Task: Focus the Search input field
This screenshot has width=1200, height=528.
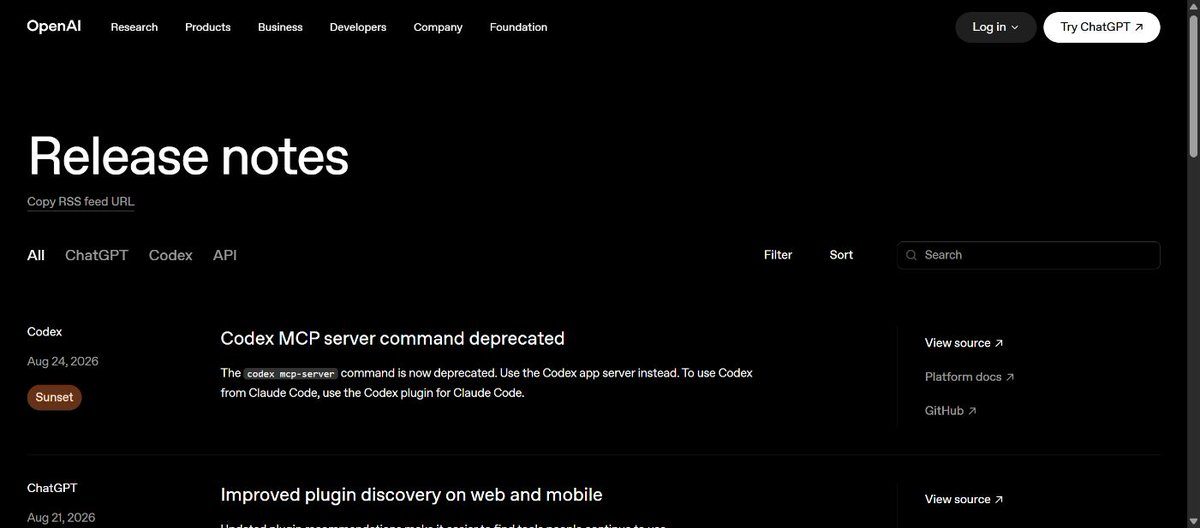Action: [1029, 255]
